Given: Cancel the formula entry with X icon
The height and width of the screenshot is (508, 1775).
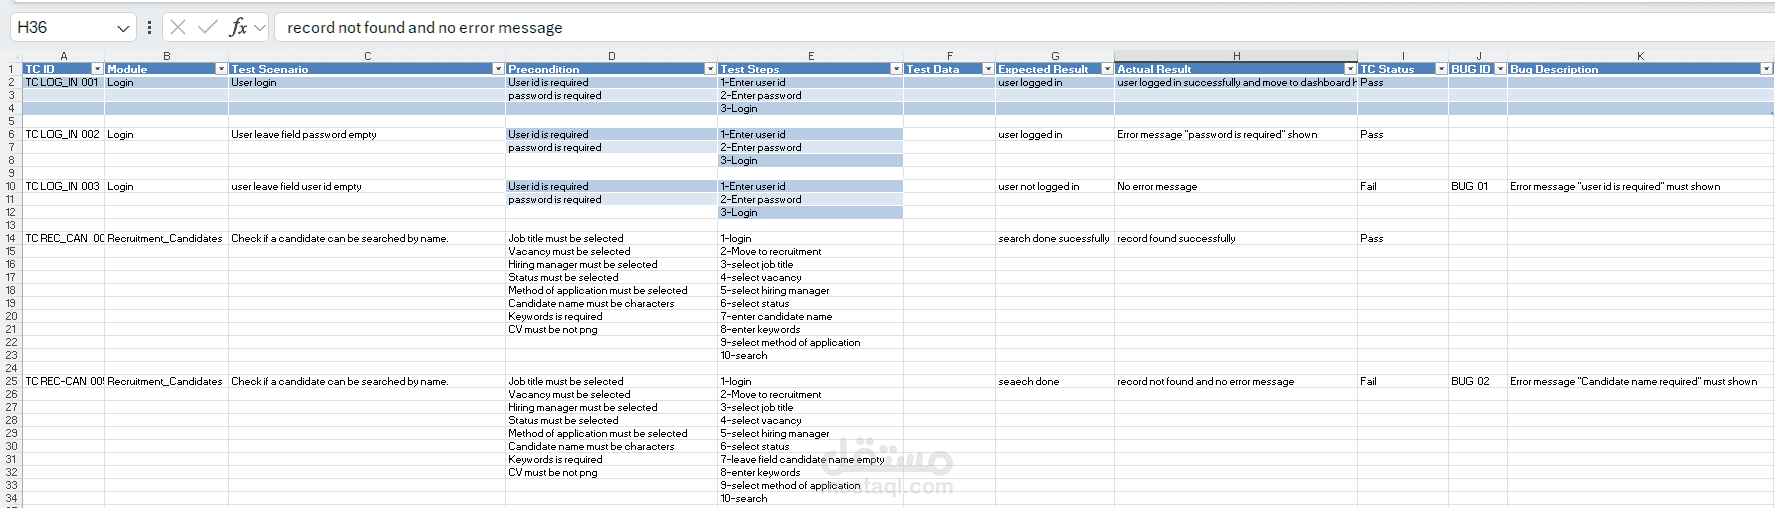Looking at the screenshot, I should 178,27.
